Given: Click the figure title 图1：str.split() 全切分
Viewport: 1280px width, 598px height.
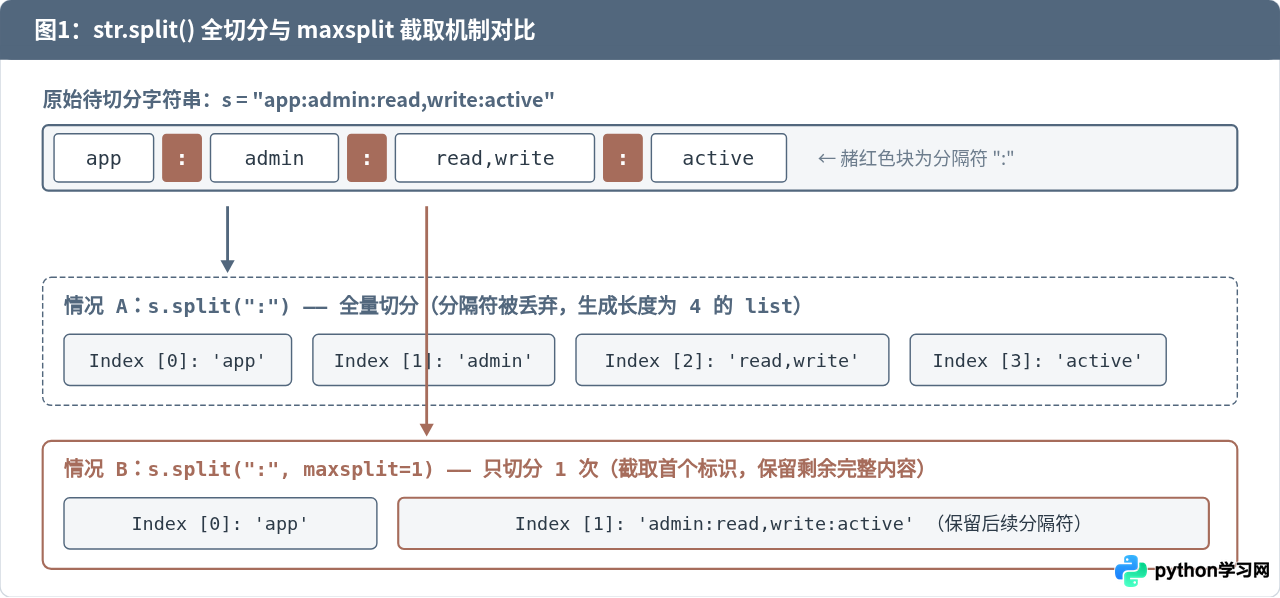Looking at the screenshot, I should tap(285, 30).
